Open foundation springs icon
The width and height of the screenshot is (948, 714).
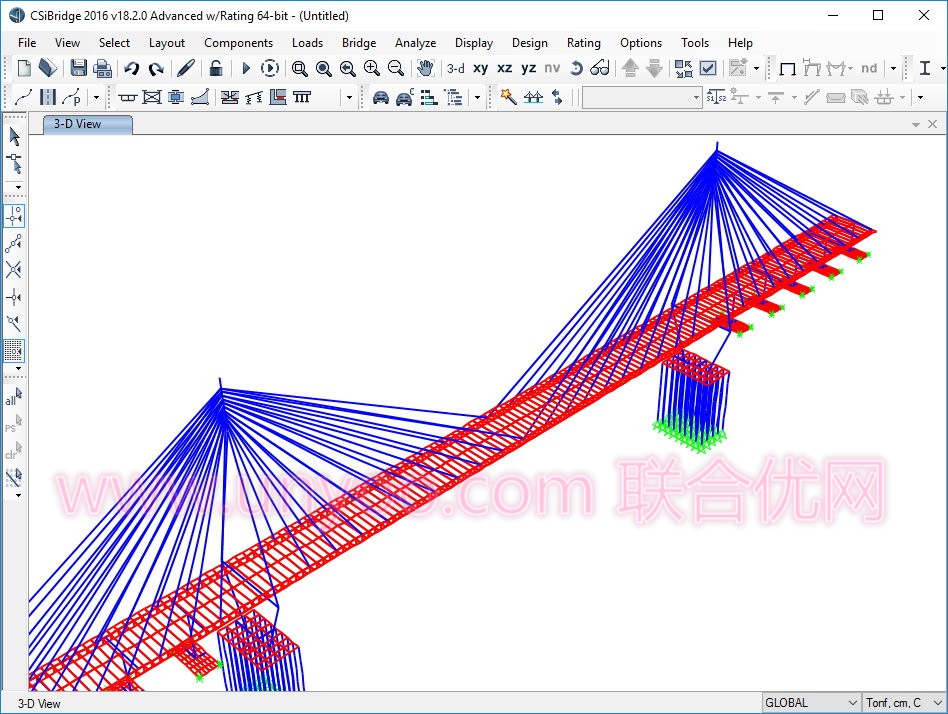coord(254,97)
